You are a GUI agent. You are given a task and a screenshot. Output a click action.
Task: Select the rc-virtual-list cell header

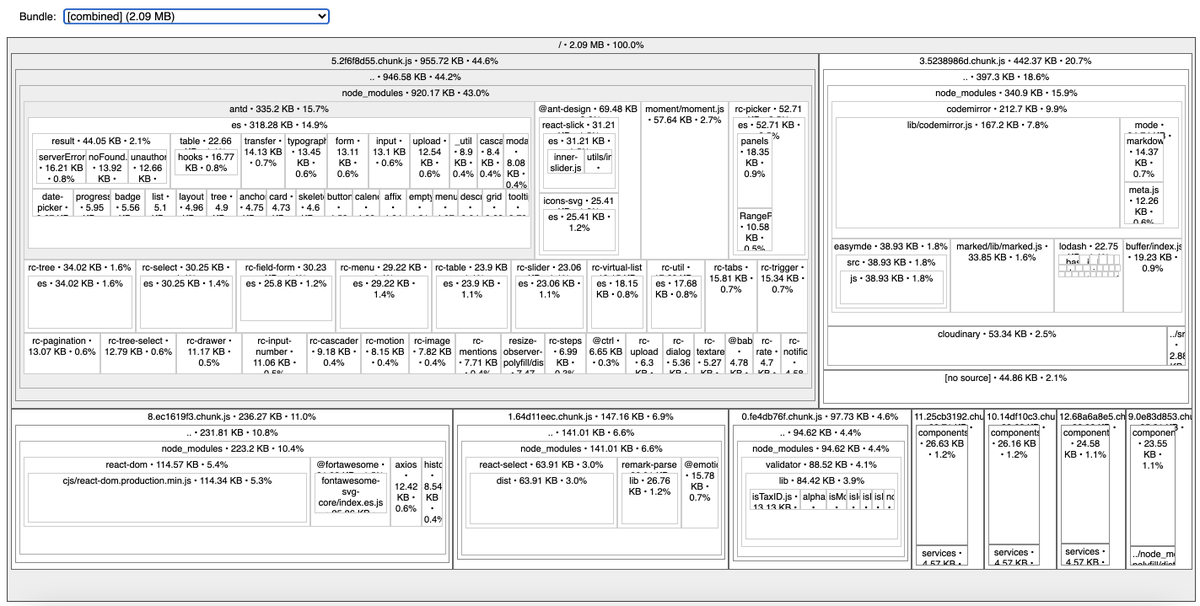(617, 267)
